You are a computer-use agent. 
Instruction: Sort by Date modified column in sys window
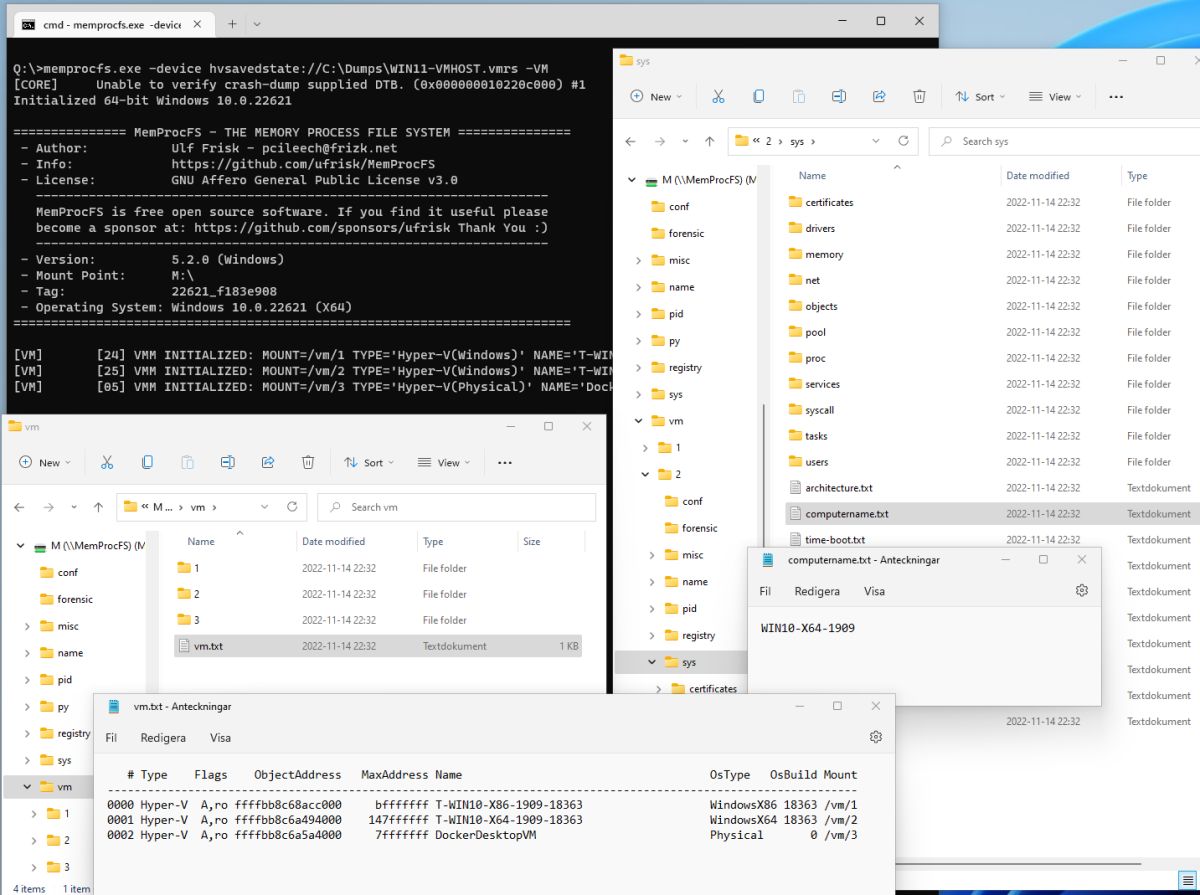(x=1037, y=175)
